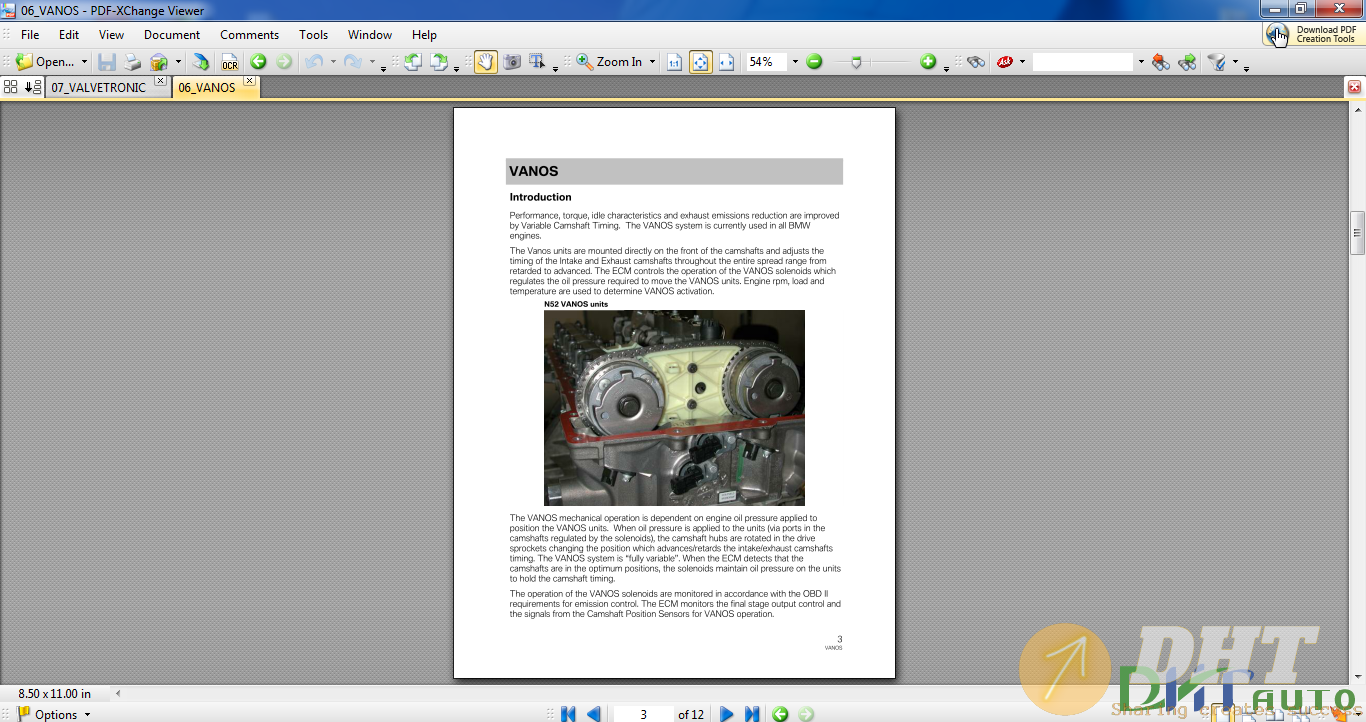
Task: Toggle Fit Page view button
Action: point(700,62)
